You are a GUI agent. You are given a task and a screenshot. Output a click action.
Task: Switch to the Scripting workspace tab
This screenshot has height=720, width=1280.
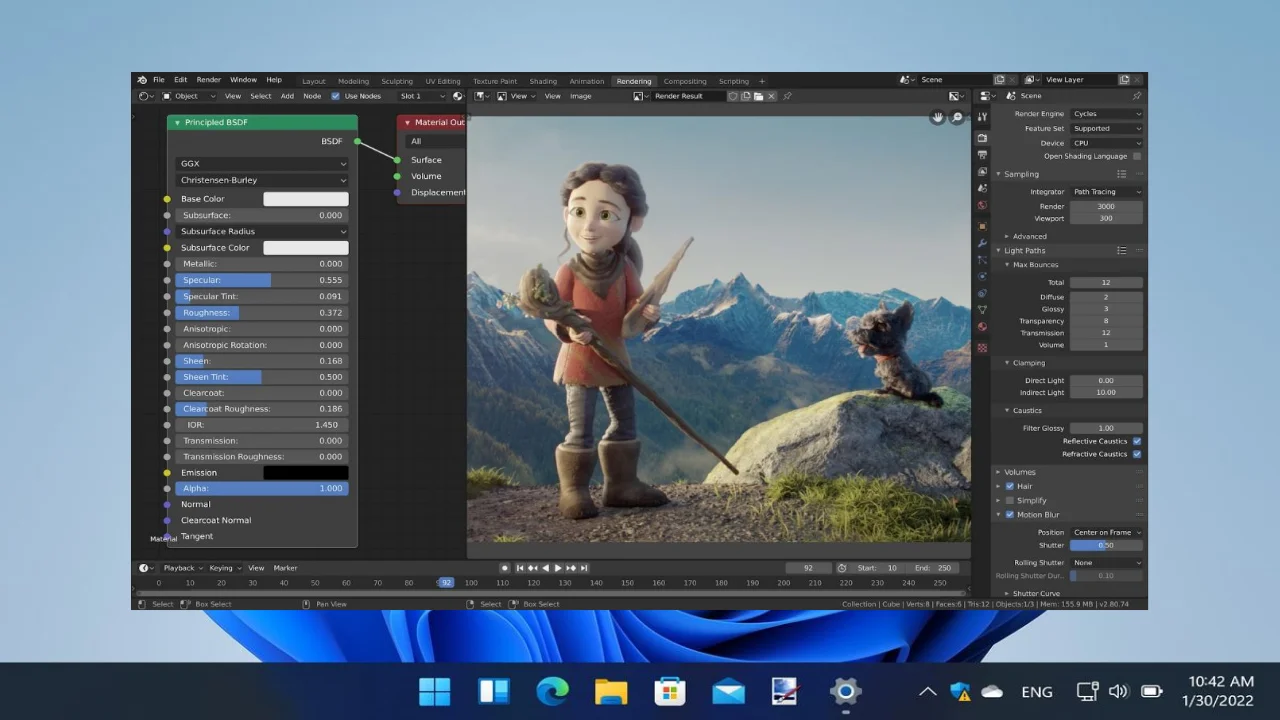point(733,81)
